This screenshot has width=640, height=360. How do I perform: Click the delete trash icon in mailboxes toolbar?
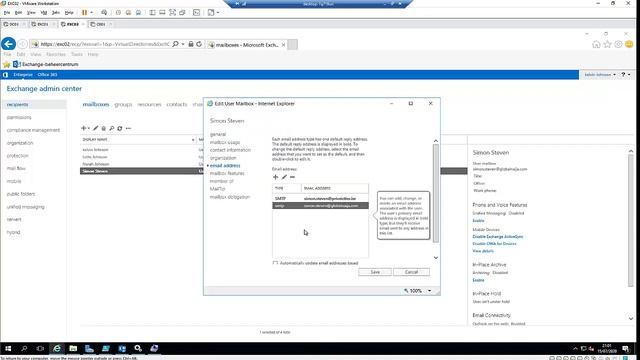104,128
